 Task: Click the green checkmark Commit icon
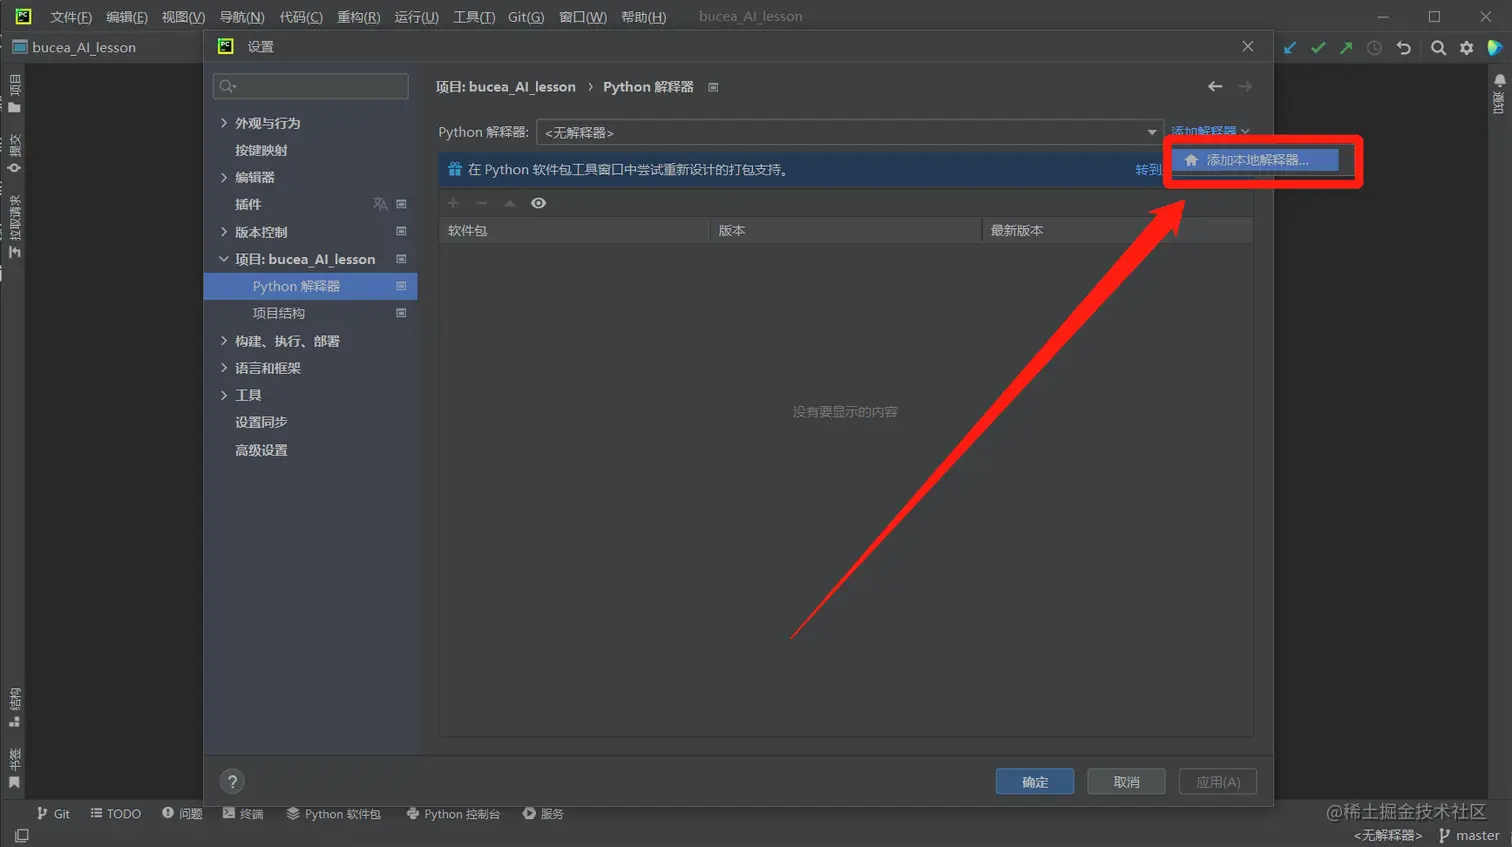(1318, 48)
